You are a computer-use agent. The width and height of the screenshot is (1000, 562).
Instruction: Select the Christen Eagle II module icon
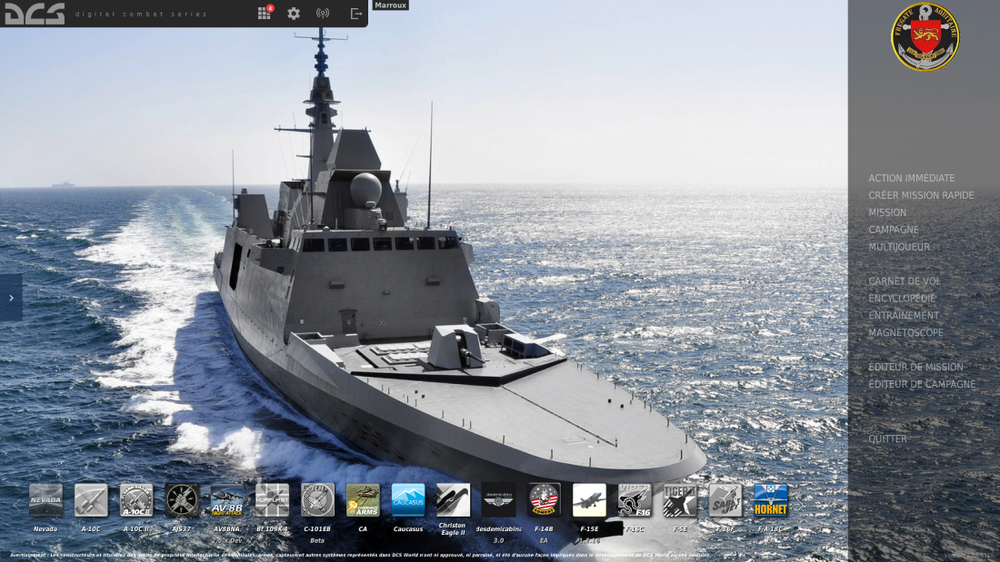453,499
